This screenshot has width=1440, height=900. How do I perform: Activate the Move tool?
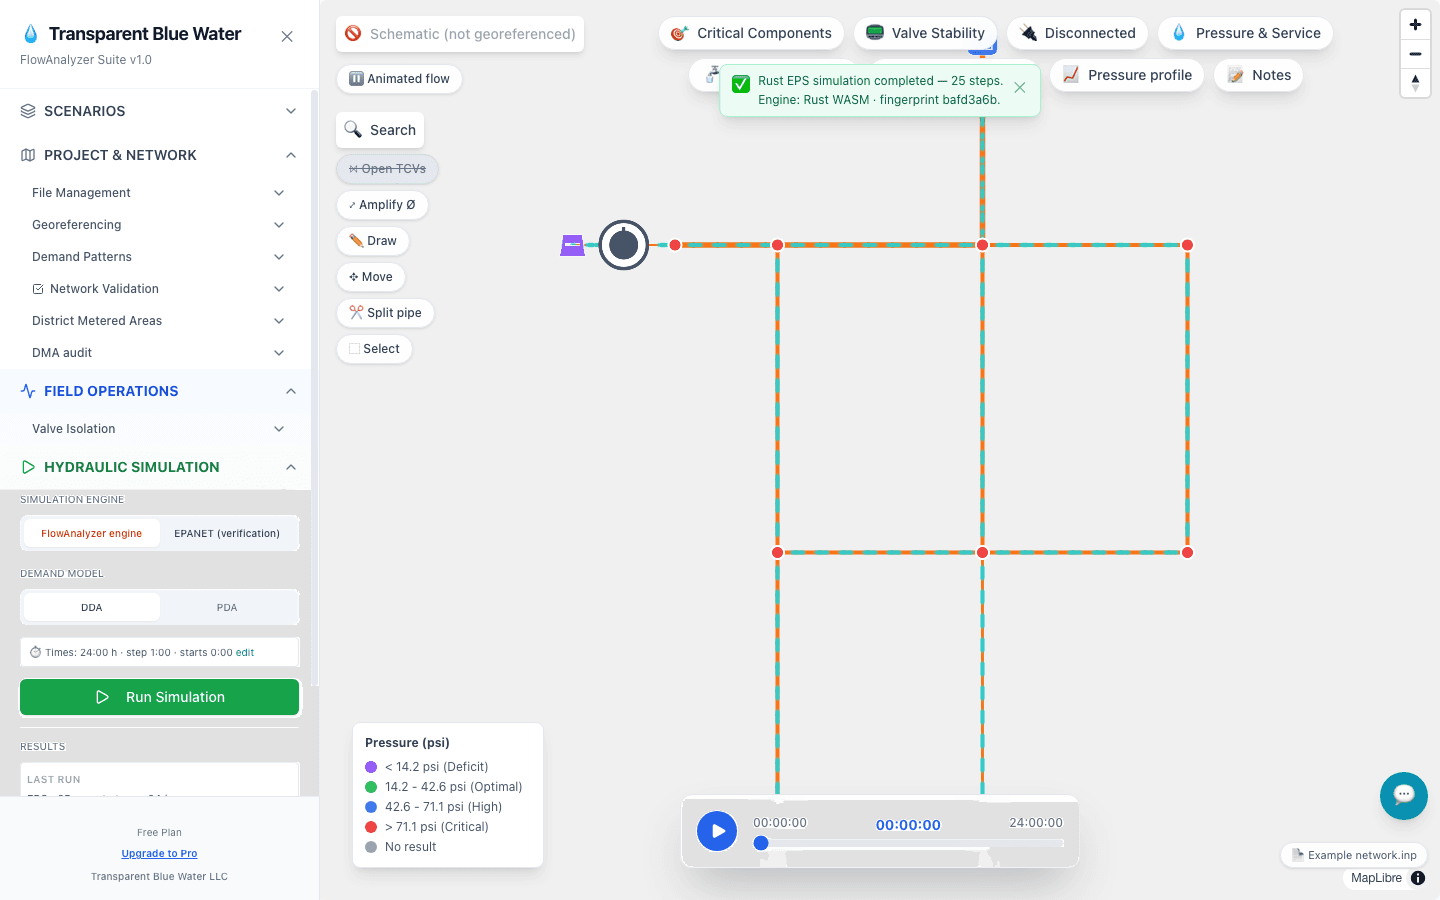[371, 277]
